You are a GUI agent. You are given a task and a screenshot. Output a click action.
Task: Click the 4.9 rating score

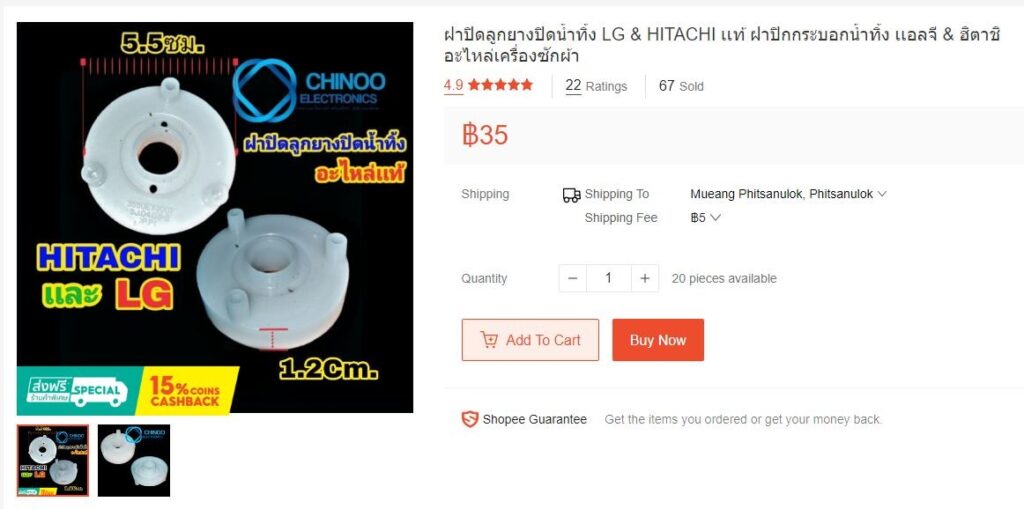(453, 85)
